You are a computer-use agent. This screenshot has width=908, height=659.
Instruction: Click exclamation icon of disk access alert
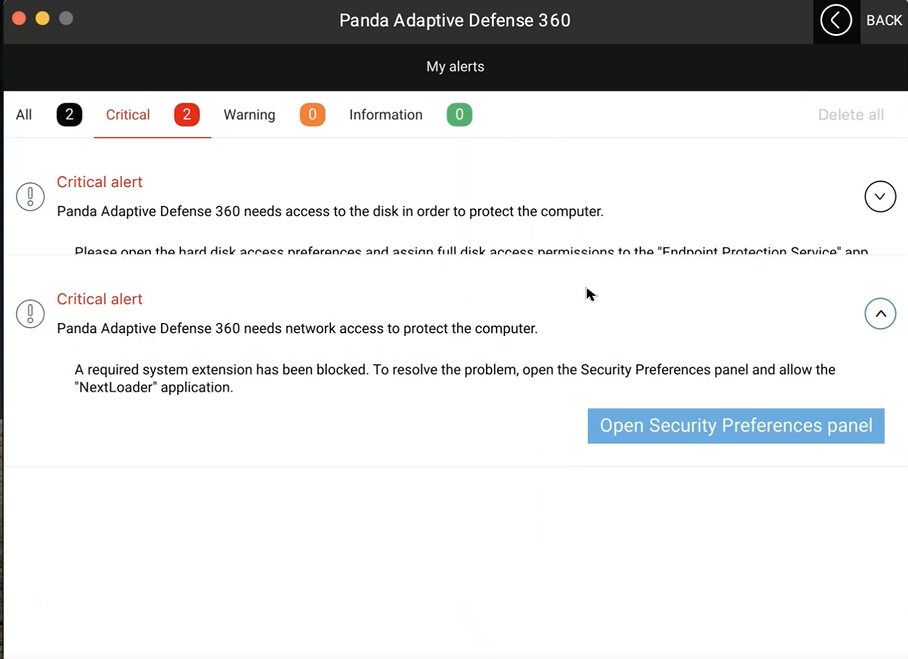[30, 197]
